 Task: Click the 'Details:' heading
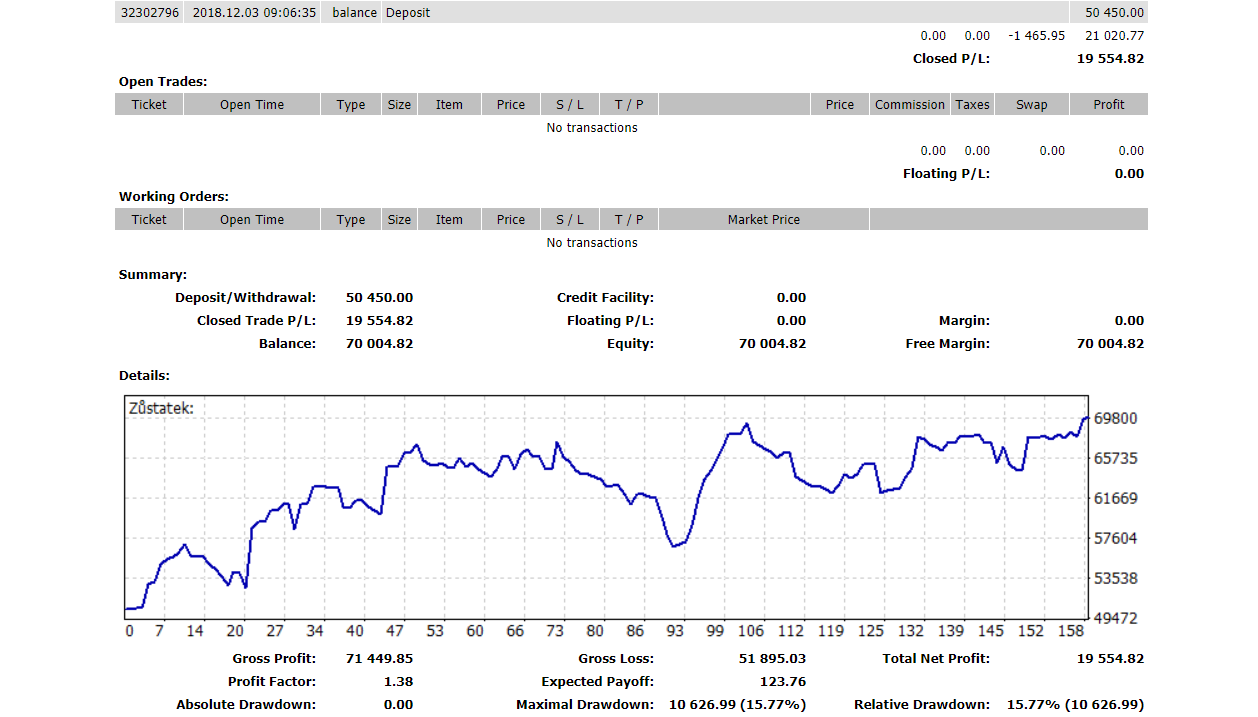click(x=144, y=375)
